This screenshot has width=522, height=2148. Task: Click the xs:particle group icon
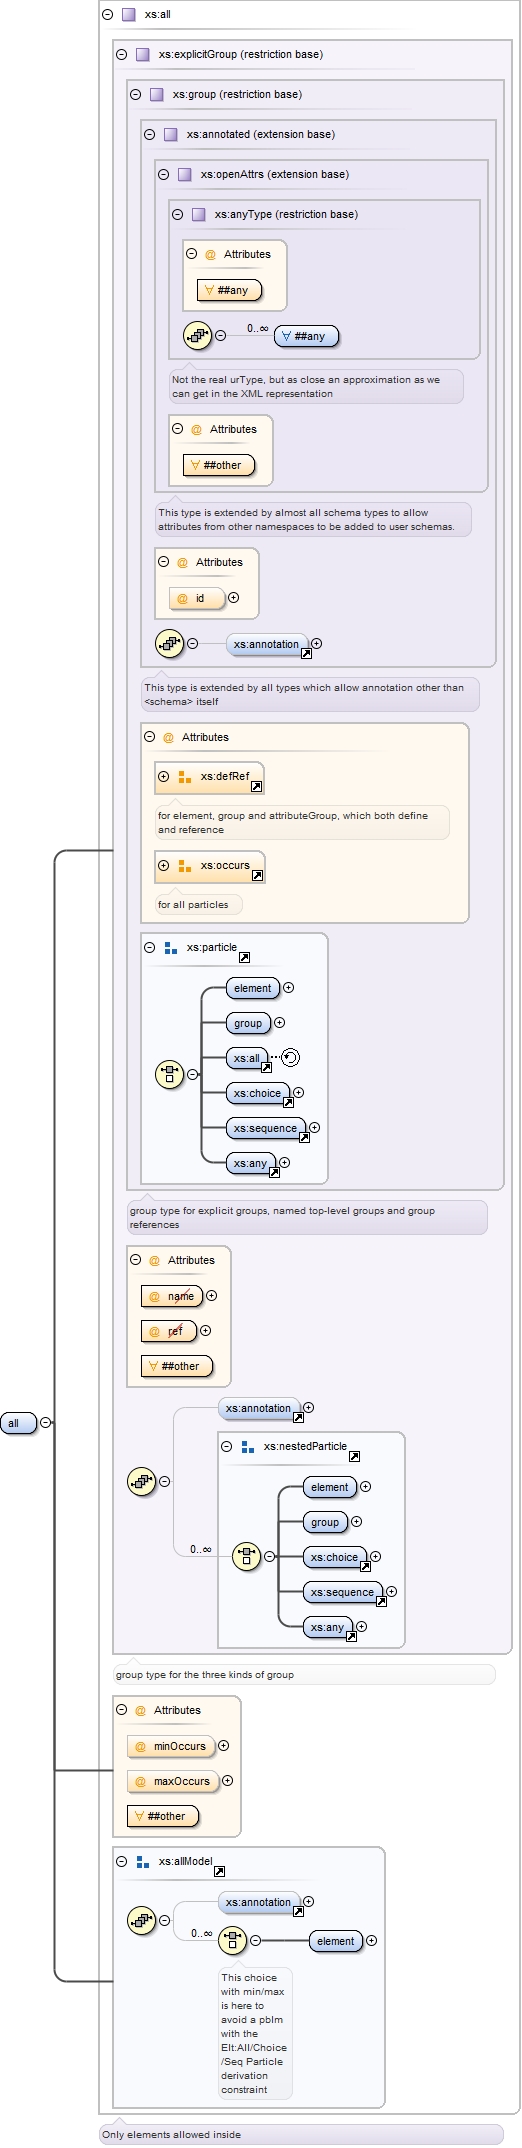[170, 947]
